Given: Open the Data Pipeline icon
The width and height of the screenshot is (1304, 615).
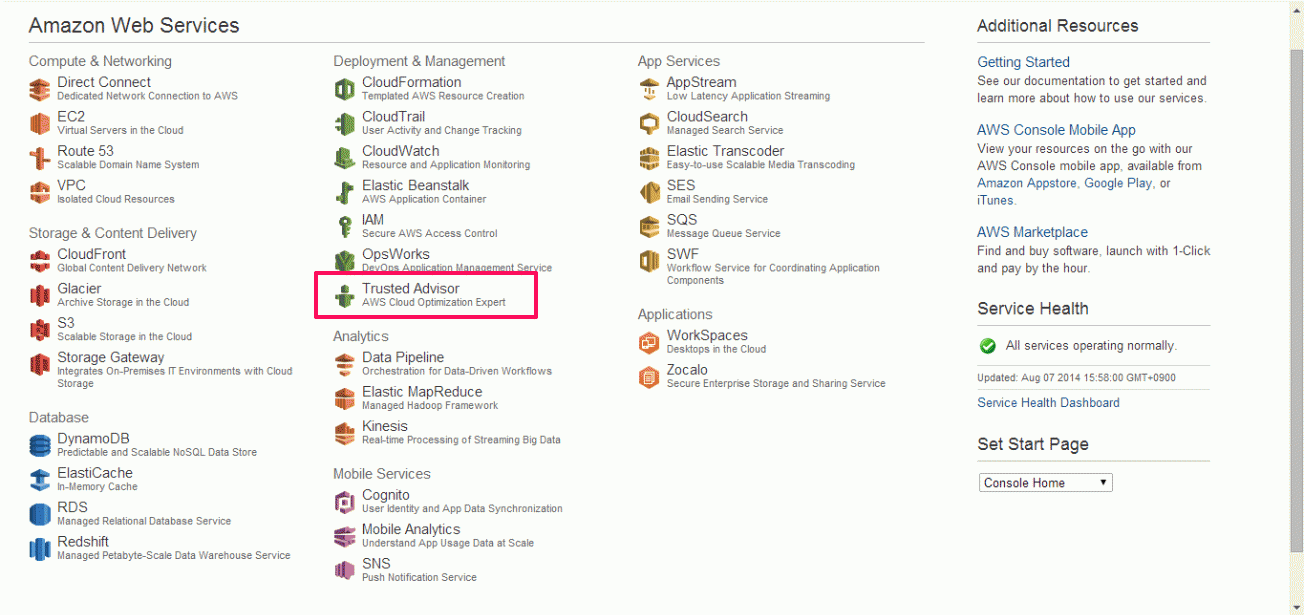Looking at the screenshot, I should pyautogui.click(x=344, y=364).
